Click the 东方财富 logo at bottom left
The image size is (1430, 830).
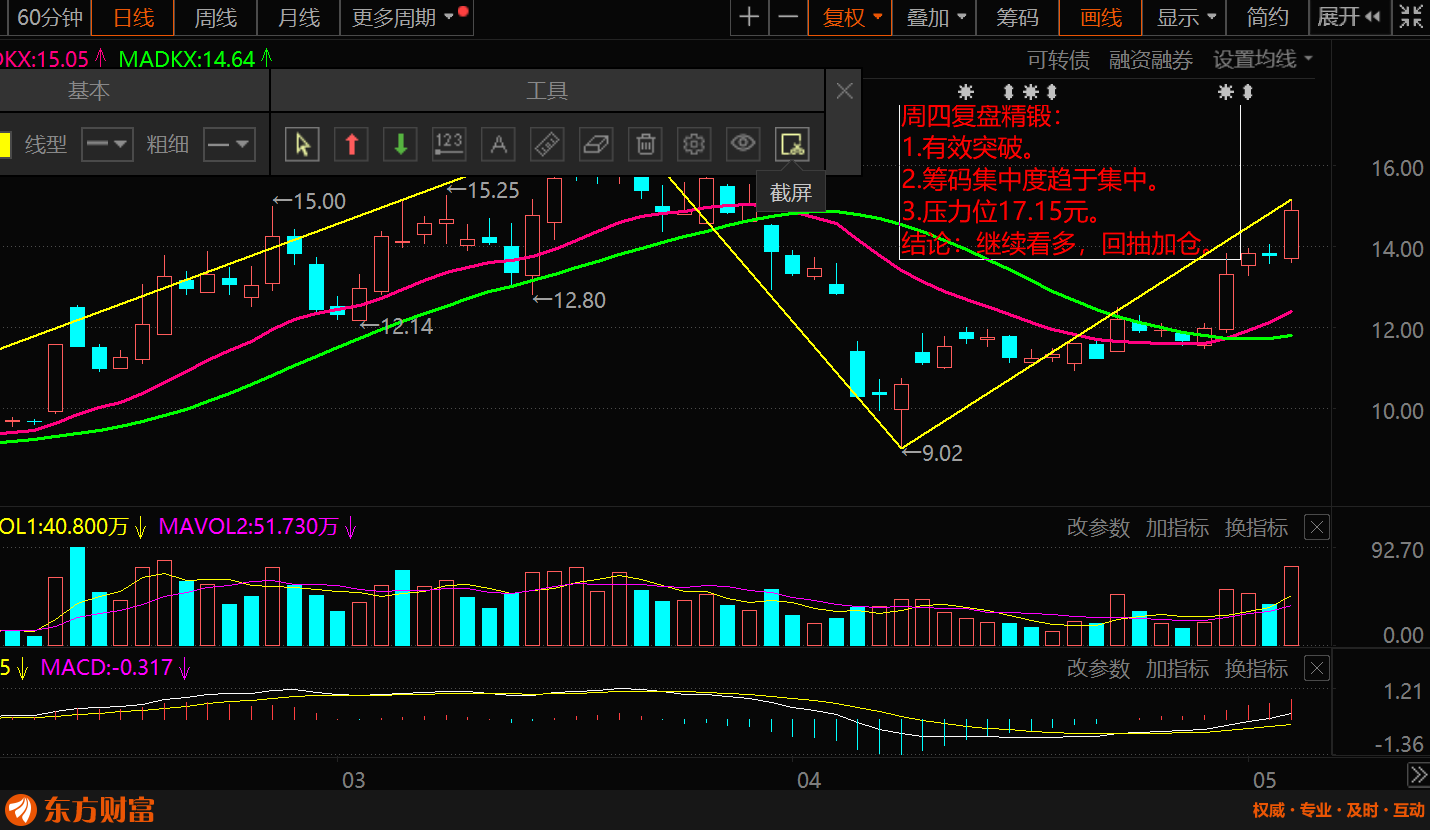[80, 809]
